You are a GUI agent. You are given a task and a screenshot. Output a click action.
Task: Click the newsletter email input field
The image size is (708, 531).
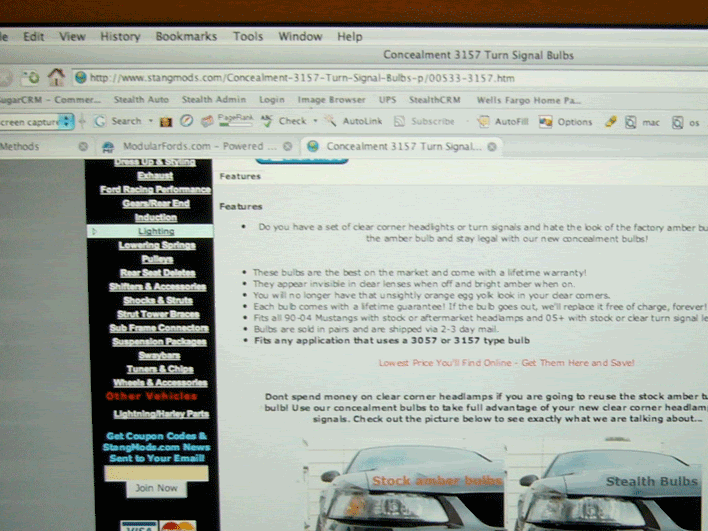click(156, 474)
